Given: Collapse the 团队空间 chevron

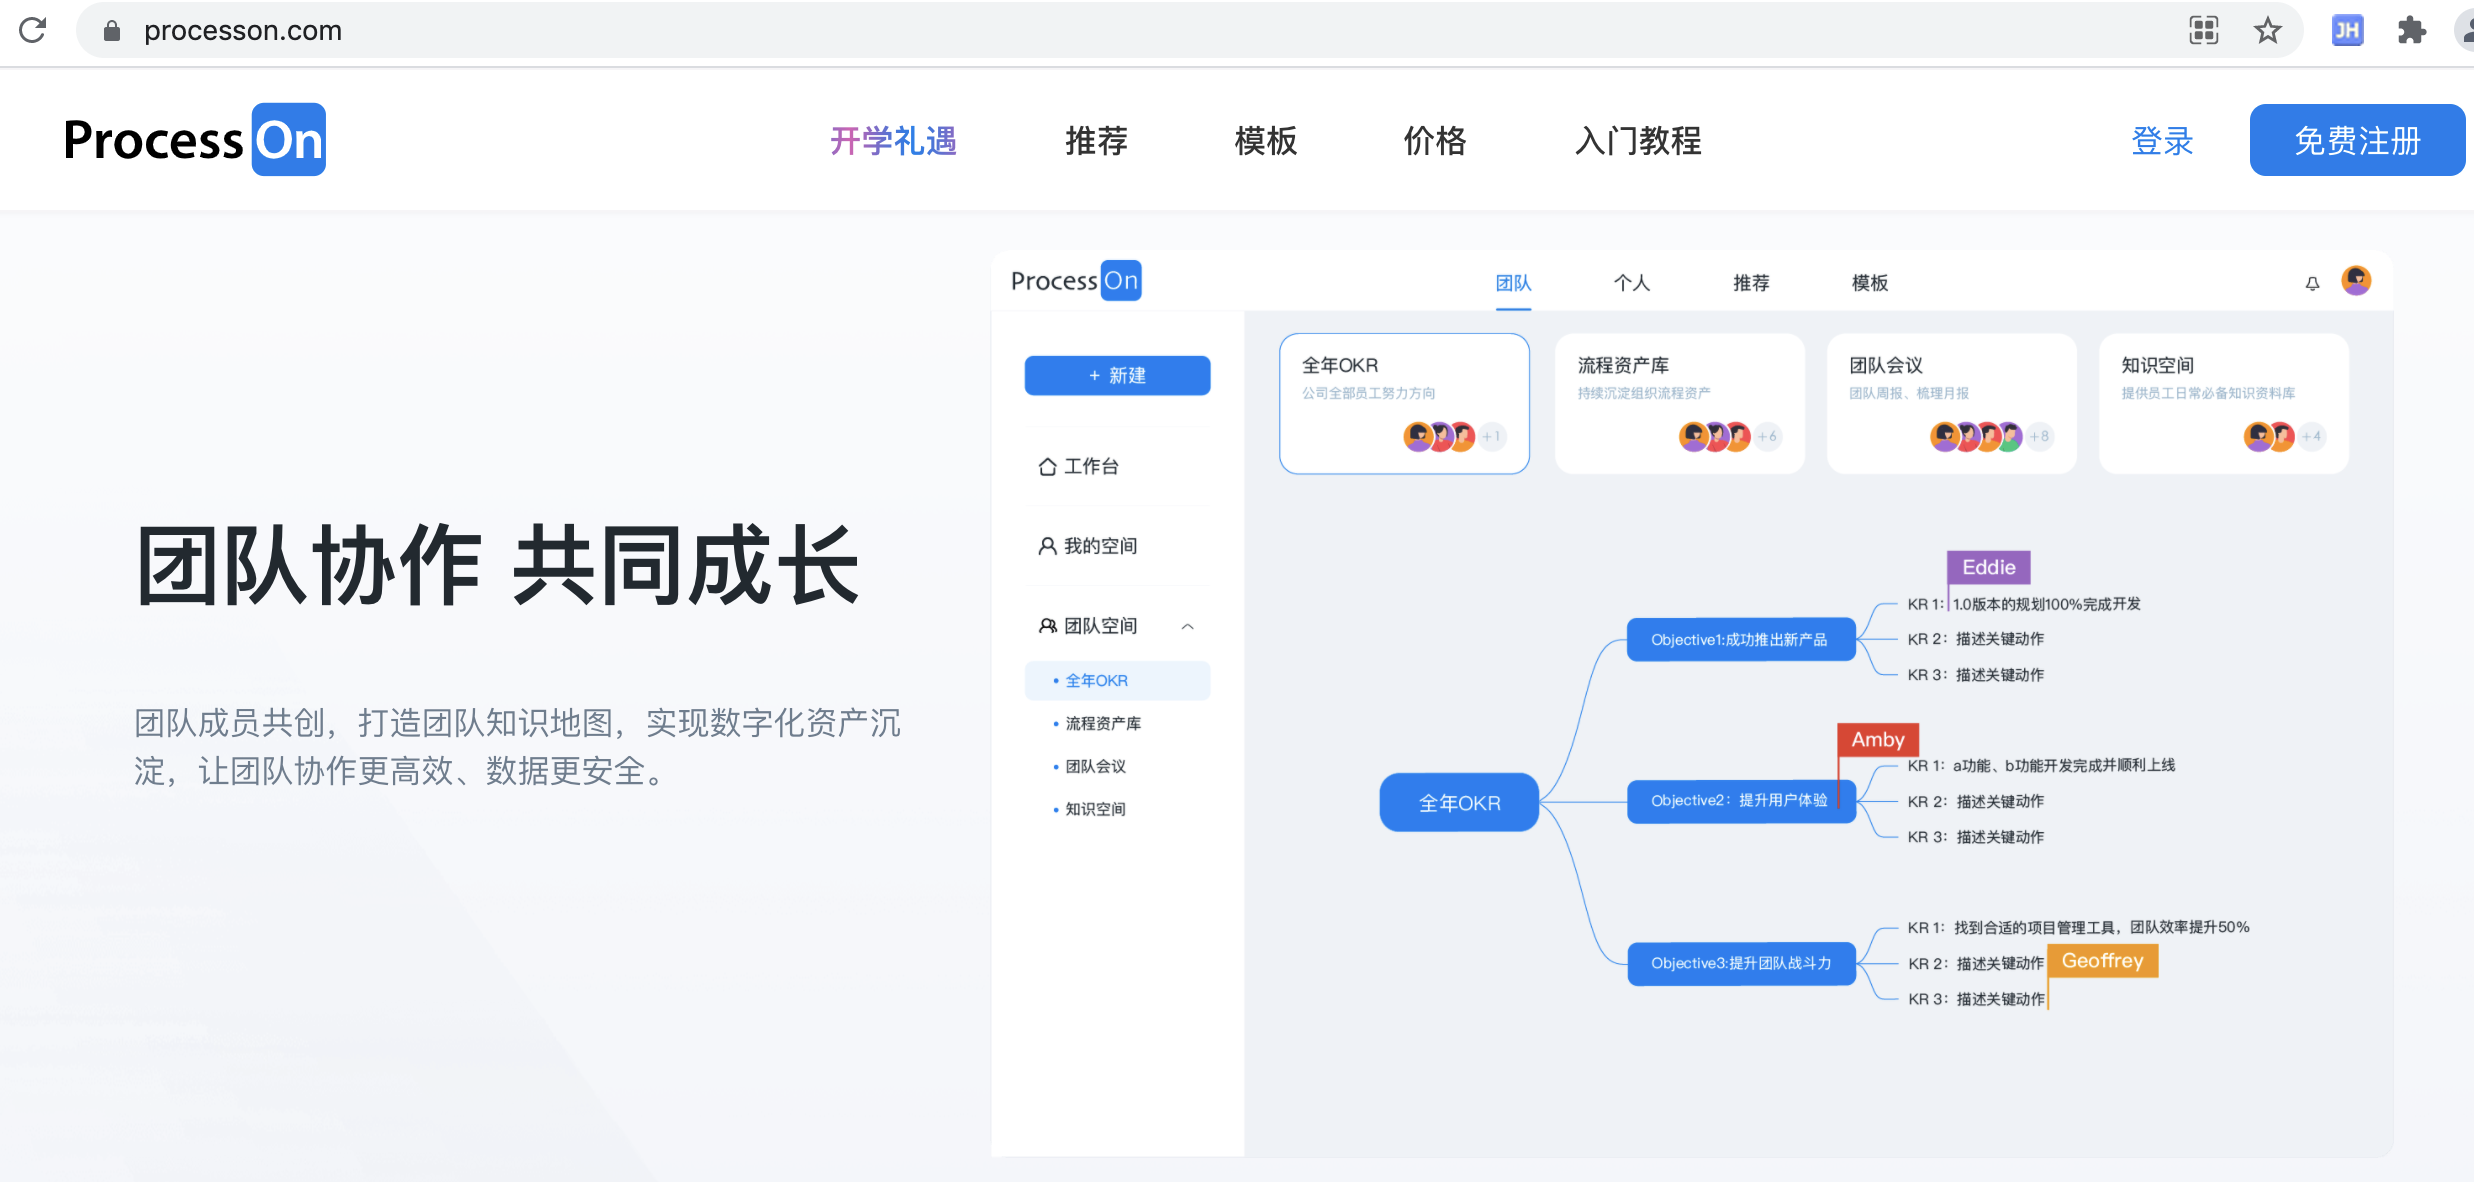Looking at the screenshot, I should (1188, 627).
